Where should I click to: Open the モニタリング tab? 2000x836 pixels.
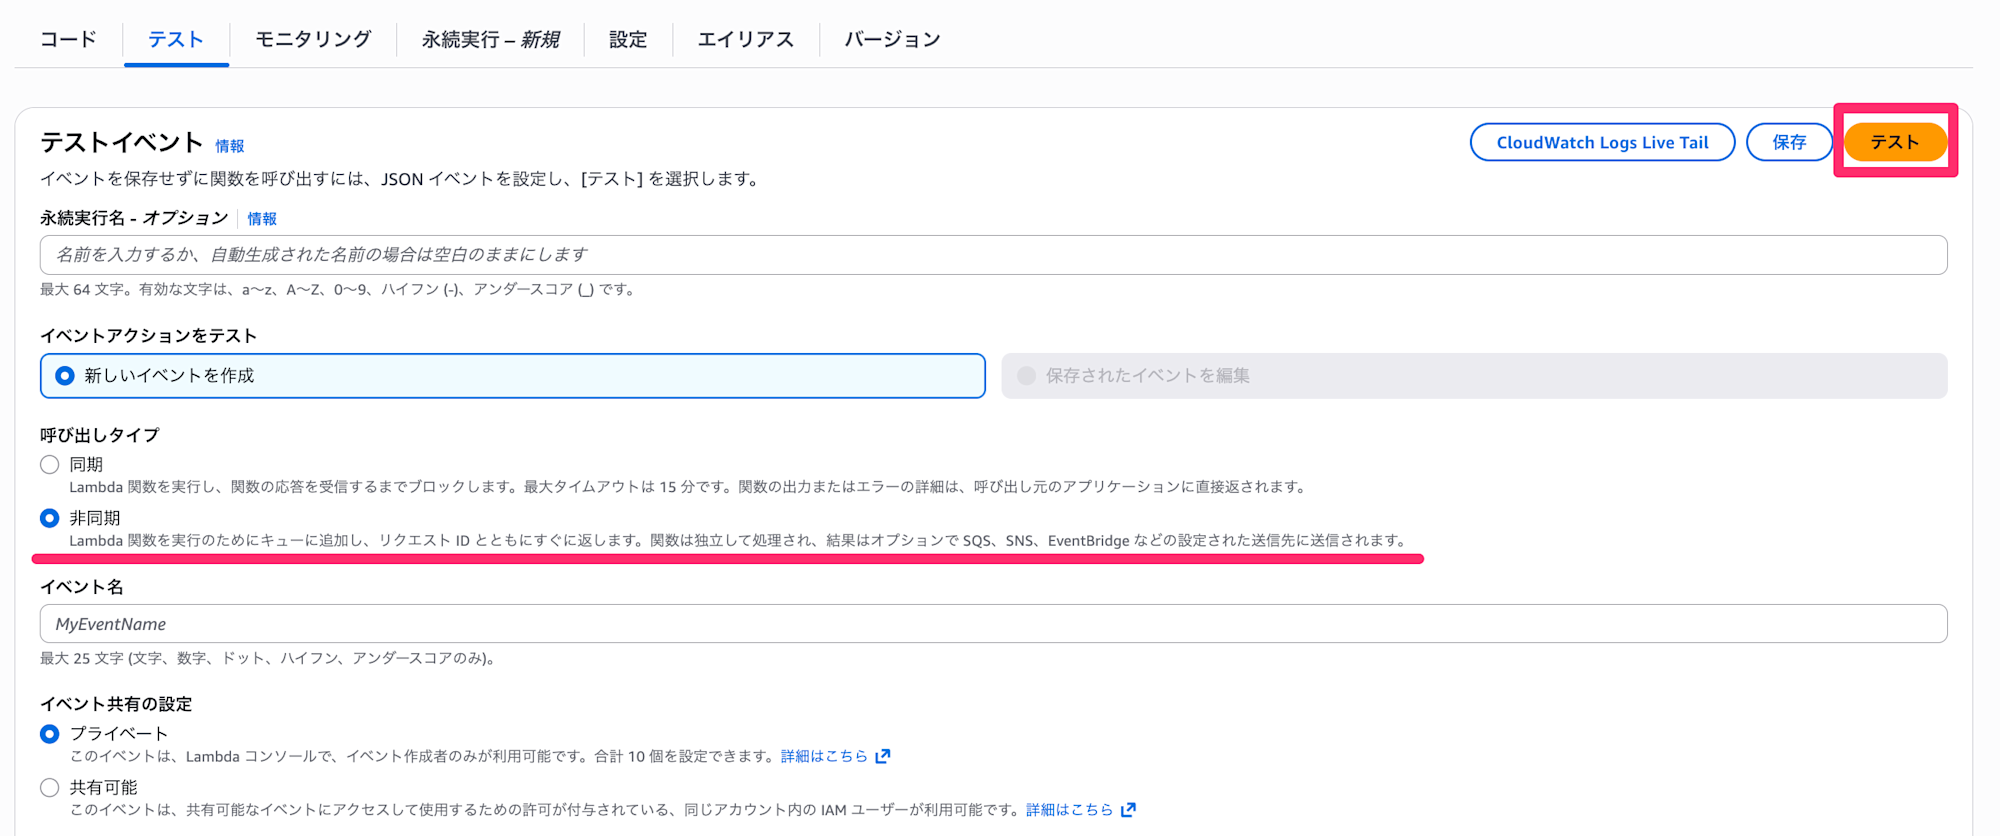(313, 39)
